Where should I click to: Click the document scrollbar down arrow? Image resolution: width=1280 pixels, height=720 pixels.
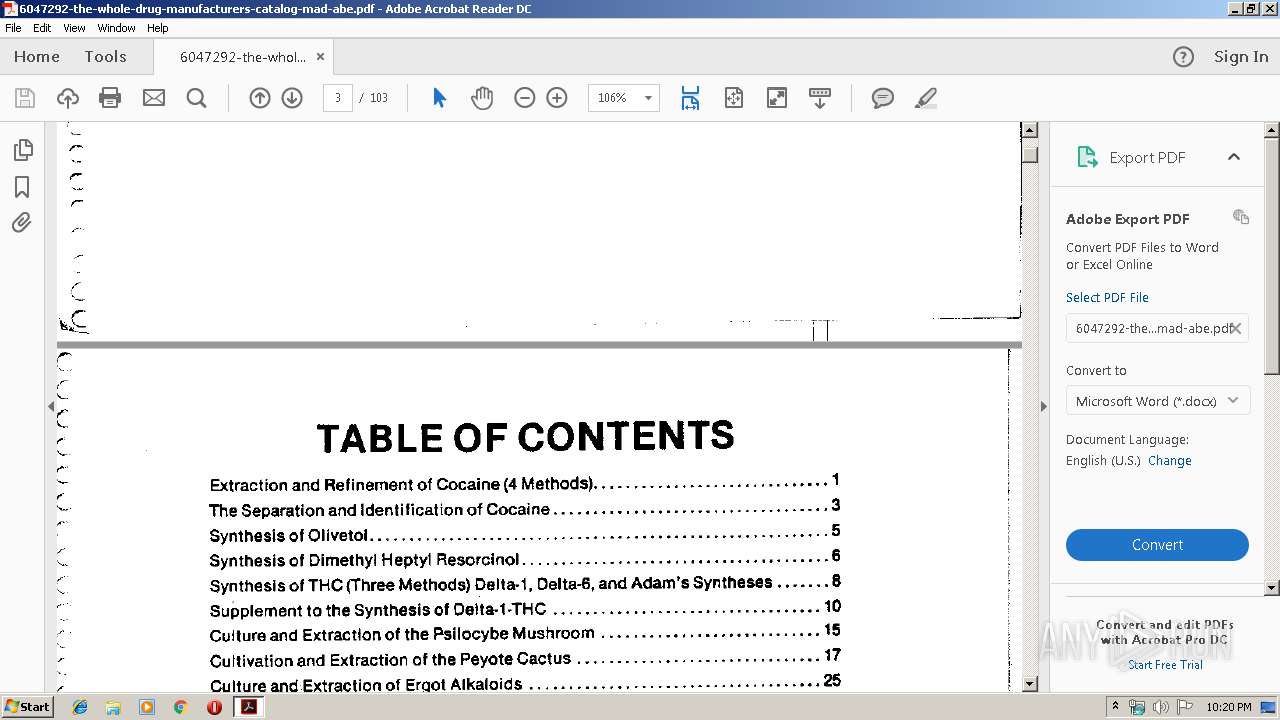(1030, 683)
